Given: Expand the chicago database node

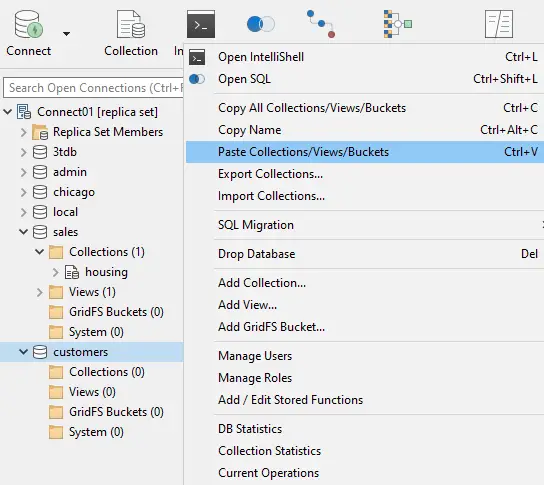Looking at the screenshot, I should click(x=23, y=192).
